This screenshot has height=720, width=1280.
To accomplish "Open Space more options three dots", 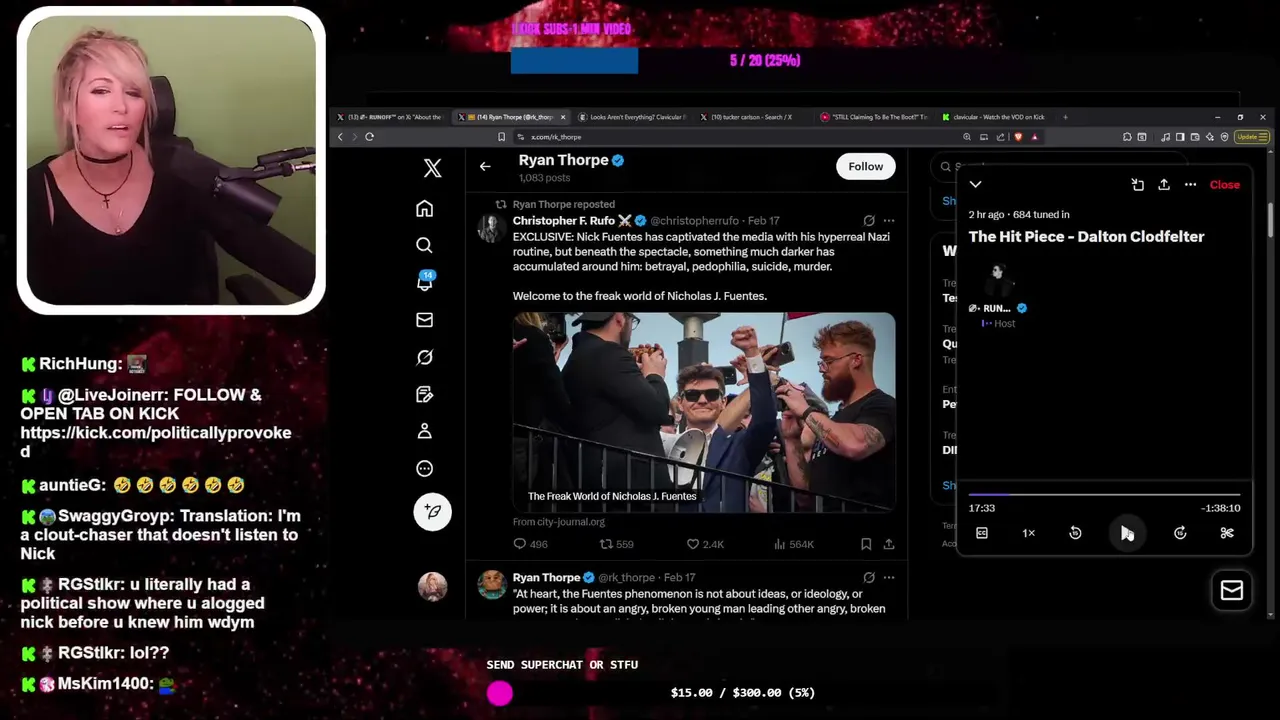I will pos(1190,185).
